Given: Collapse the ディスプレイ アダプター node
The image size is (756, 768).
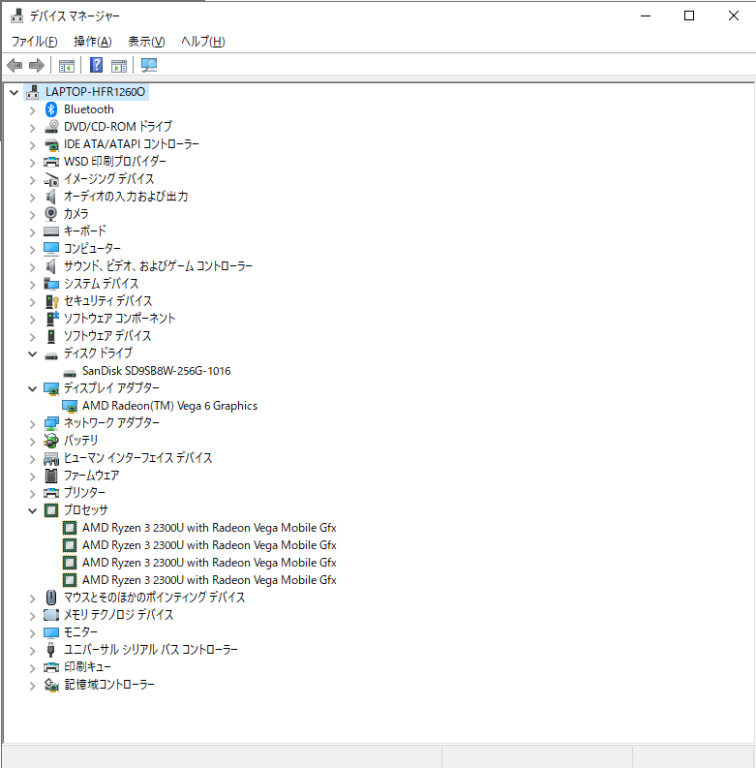Looking at the screenshot, I should coord(32,389).
